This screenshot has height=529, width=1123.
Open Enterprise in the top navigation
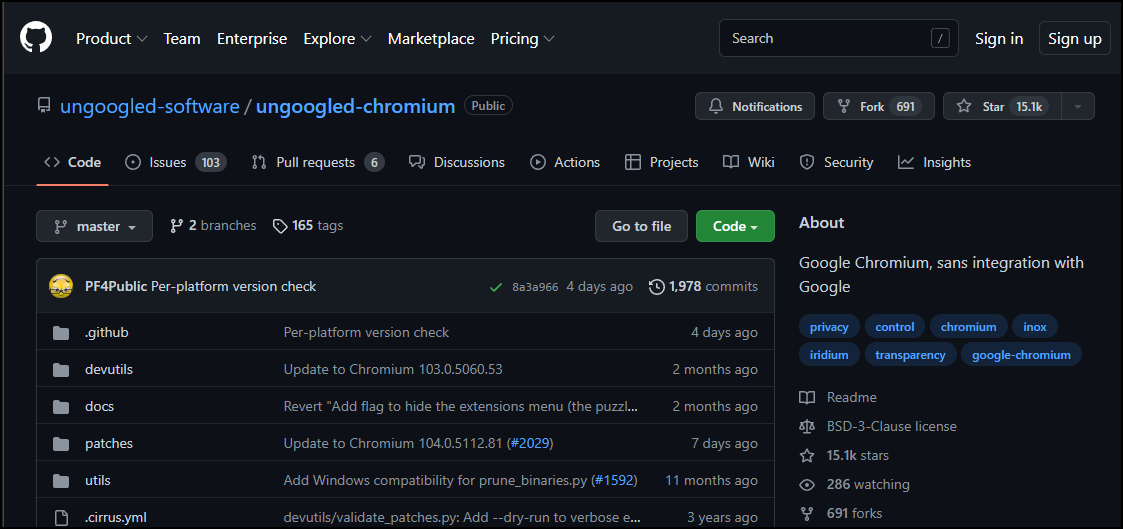click(252, 39)
